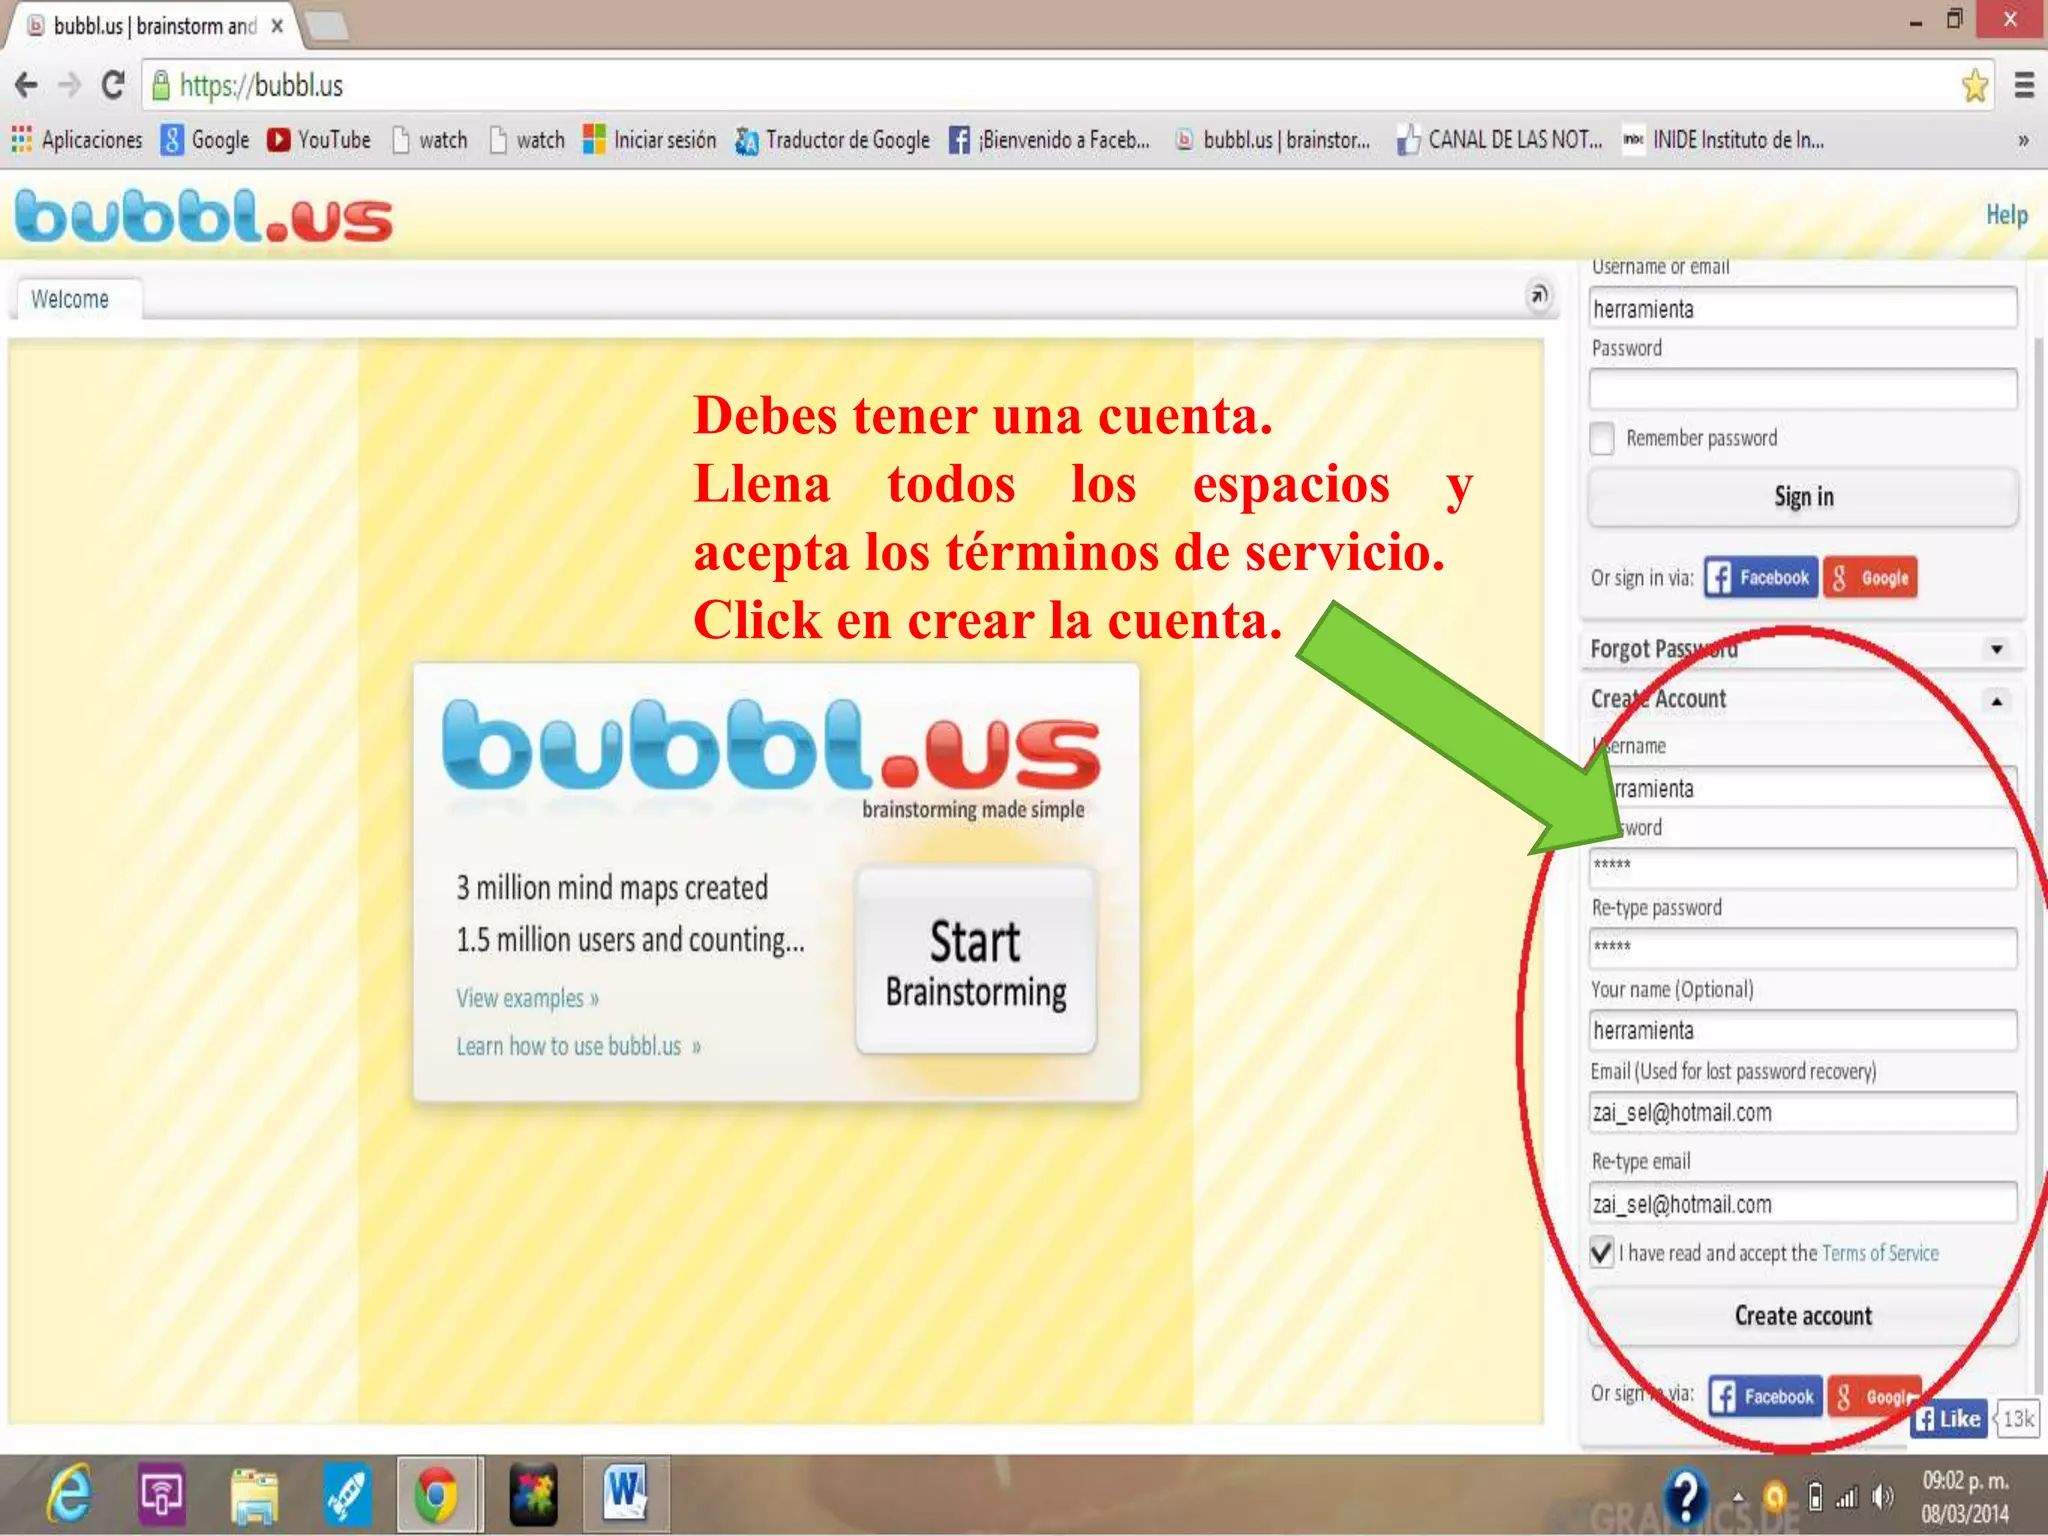Sign in via Facebook in the sign-in section
This screenshot has width=2048, height=1536.
tap(1760, 577)
